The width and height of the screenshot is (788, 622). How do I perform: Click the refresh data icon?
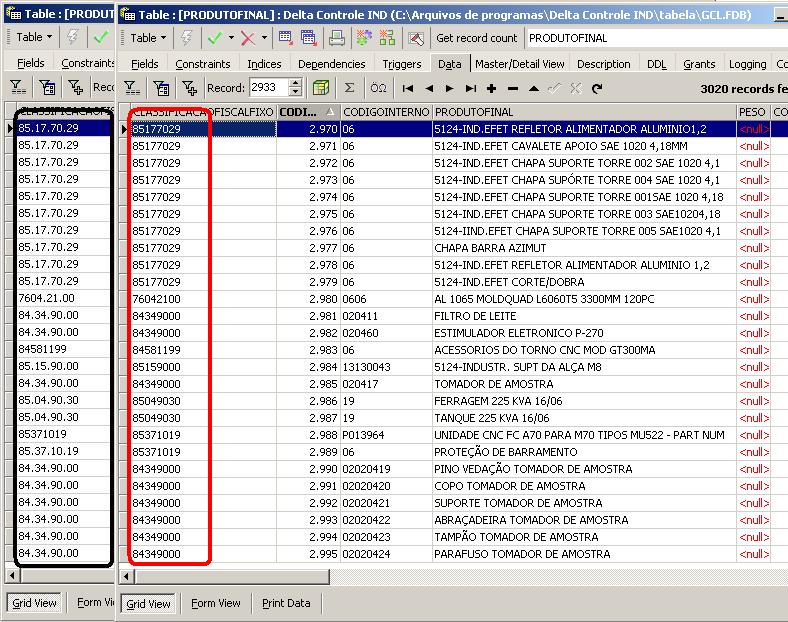(597, 88)
